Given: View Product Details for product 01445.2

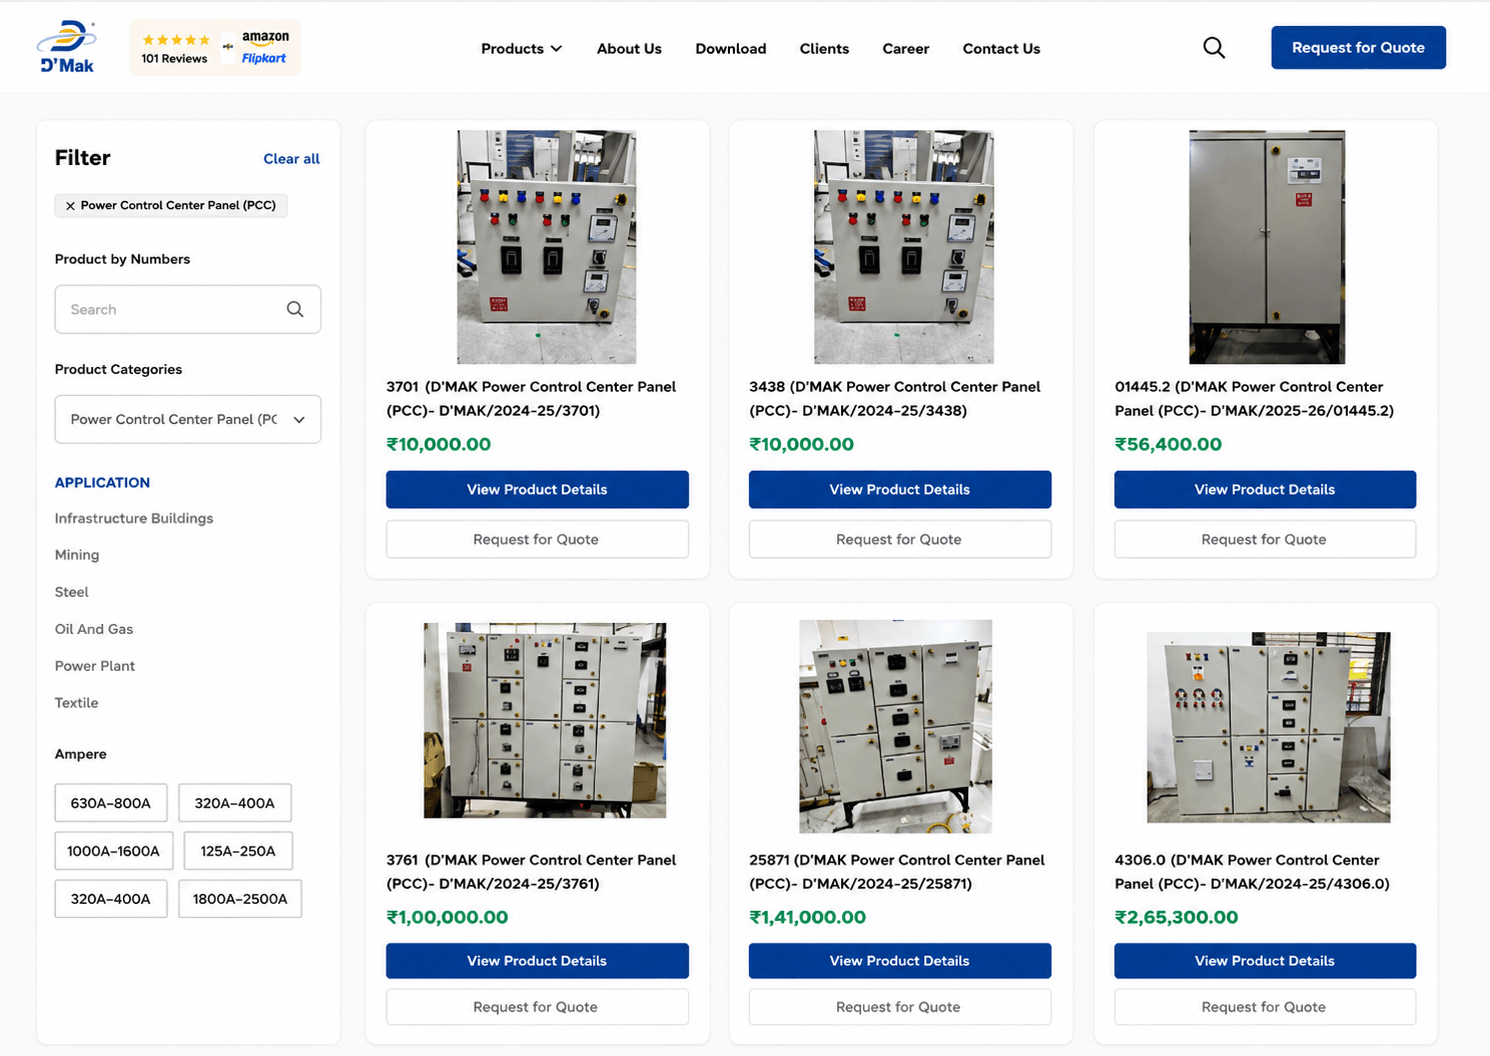Looking at the screenshot, I should tap(1265, 489).
